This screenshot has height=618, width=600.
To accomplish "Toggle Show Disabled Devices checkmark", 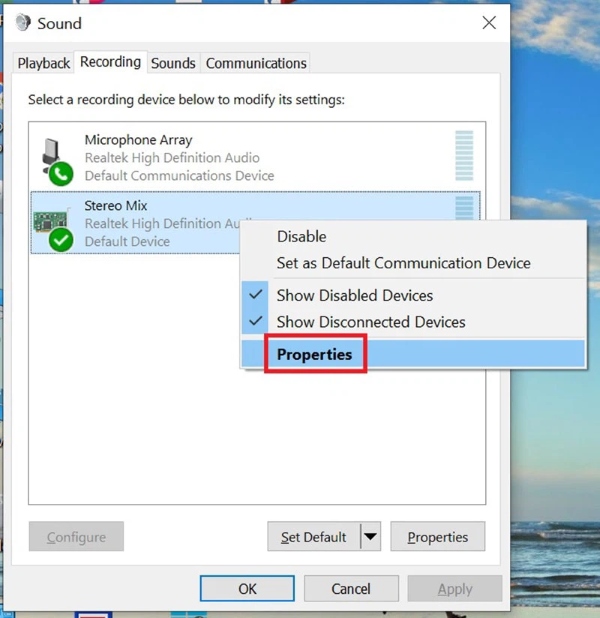I will tap(257, 295).
